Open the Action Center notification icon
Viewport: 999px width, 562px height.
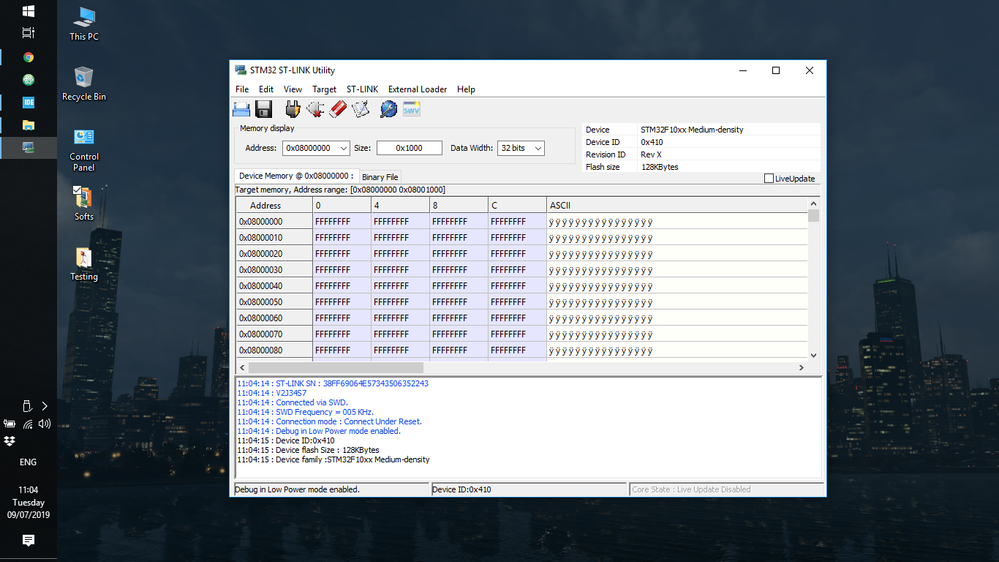(28, 540)
